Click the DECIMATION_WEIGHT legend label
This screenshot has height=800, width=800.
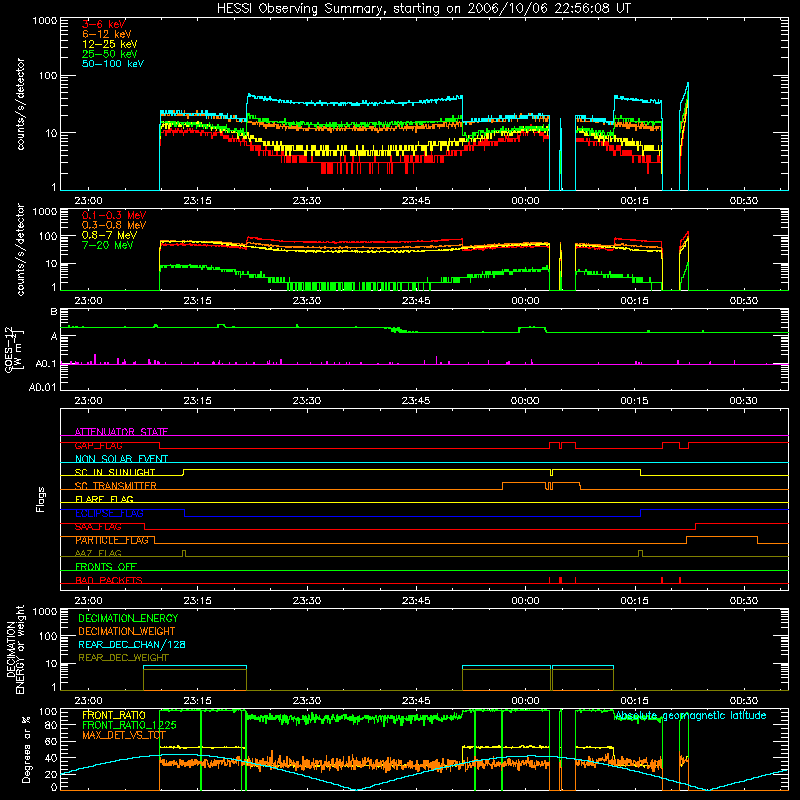point(127,631)
